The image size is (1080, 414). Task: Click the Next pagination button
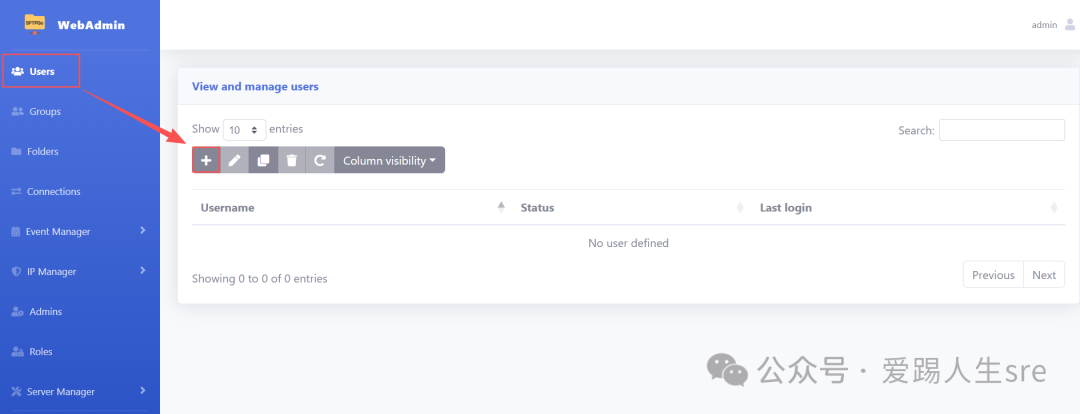point(1043,275)
